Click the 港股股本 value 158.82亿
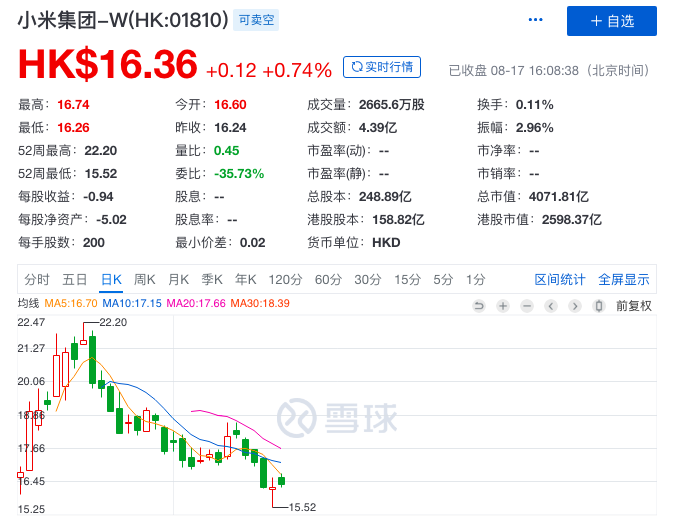Image resolution: width=674 pixels, height=516 pixels. 398,220
